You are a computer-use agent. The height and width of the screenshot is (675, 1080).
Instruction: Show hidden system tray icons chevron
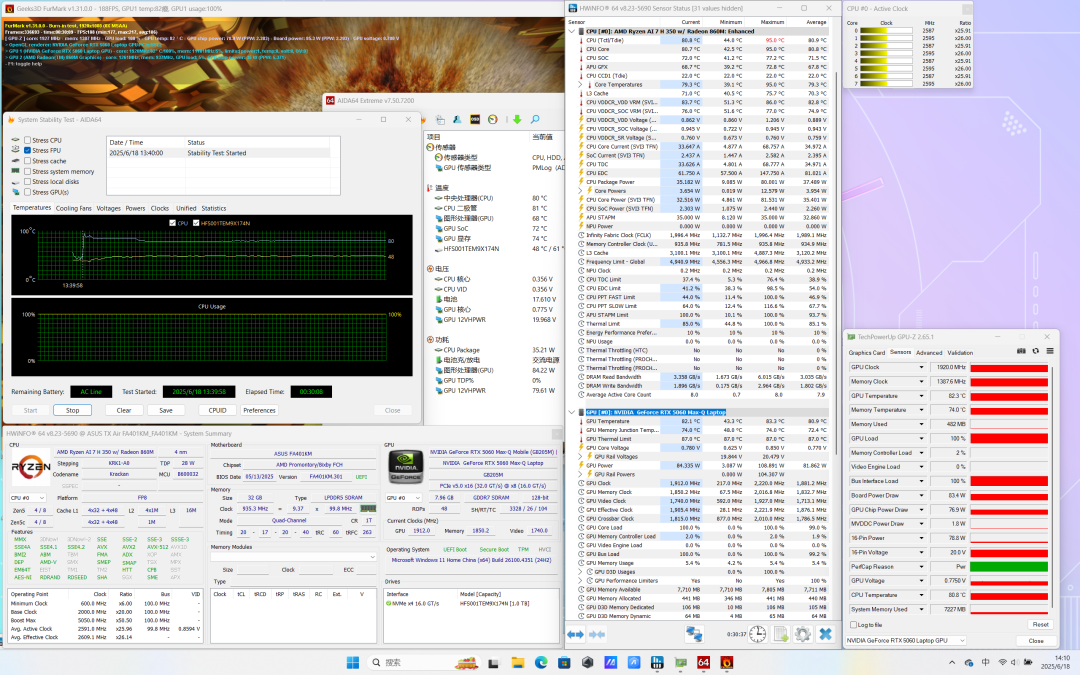pyautogui.click(x=952, y=663)
